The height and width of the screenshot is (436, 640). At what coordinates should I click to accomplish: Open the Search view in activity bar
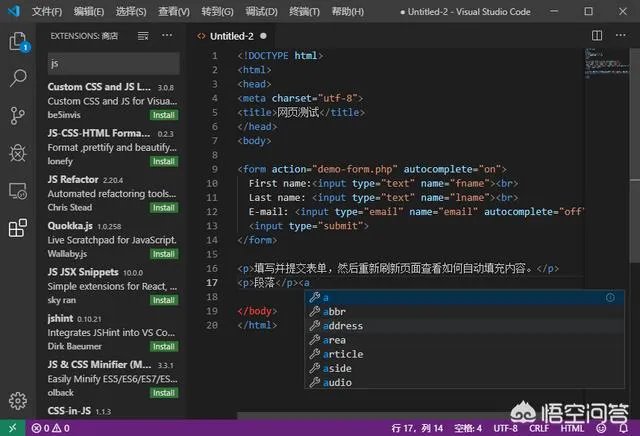18,78
